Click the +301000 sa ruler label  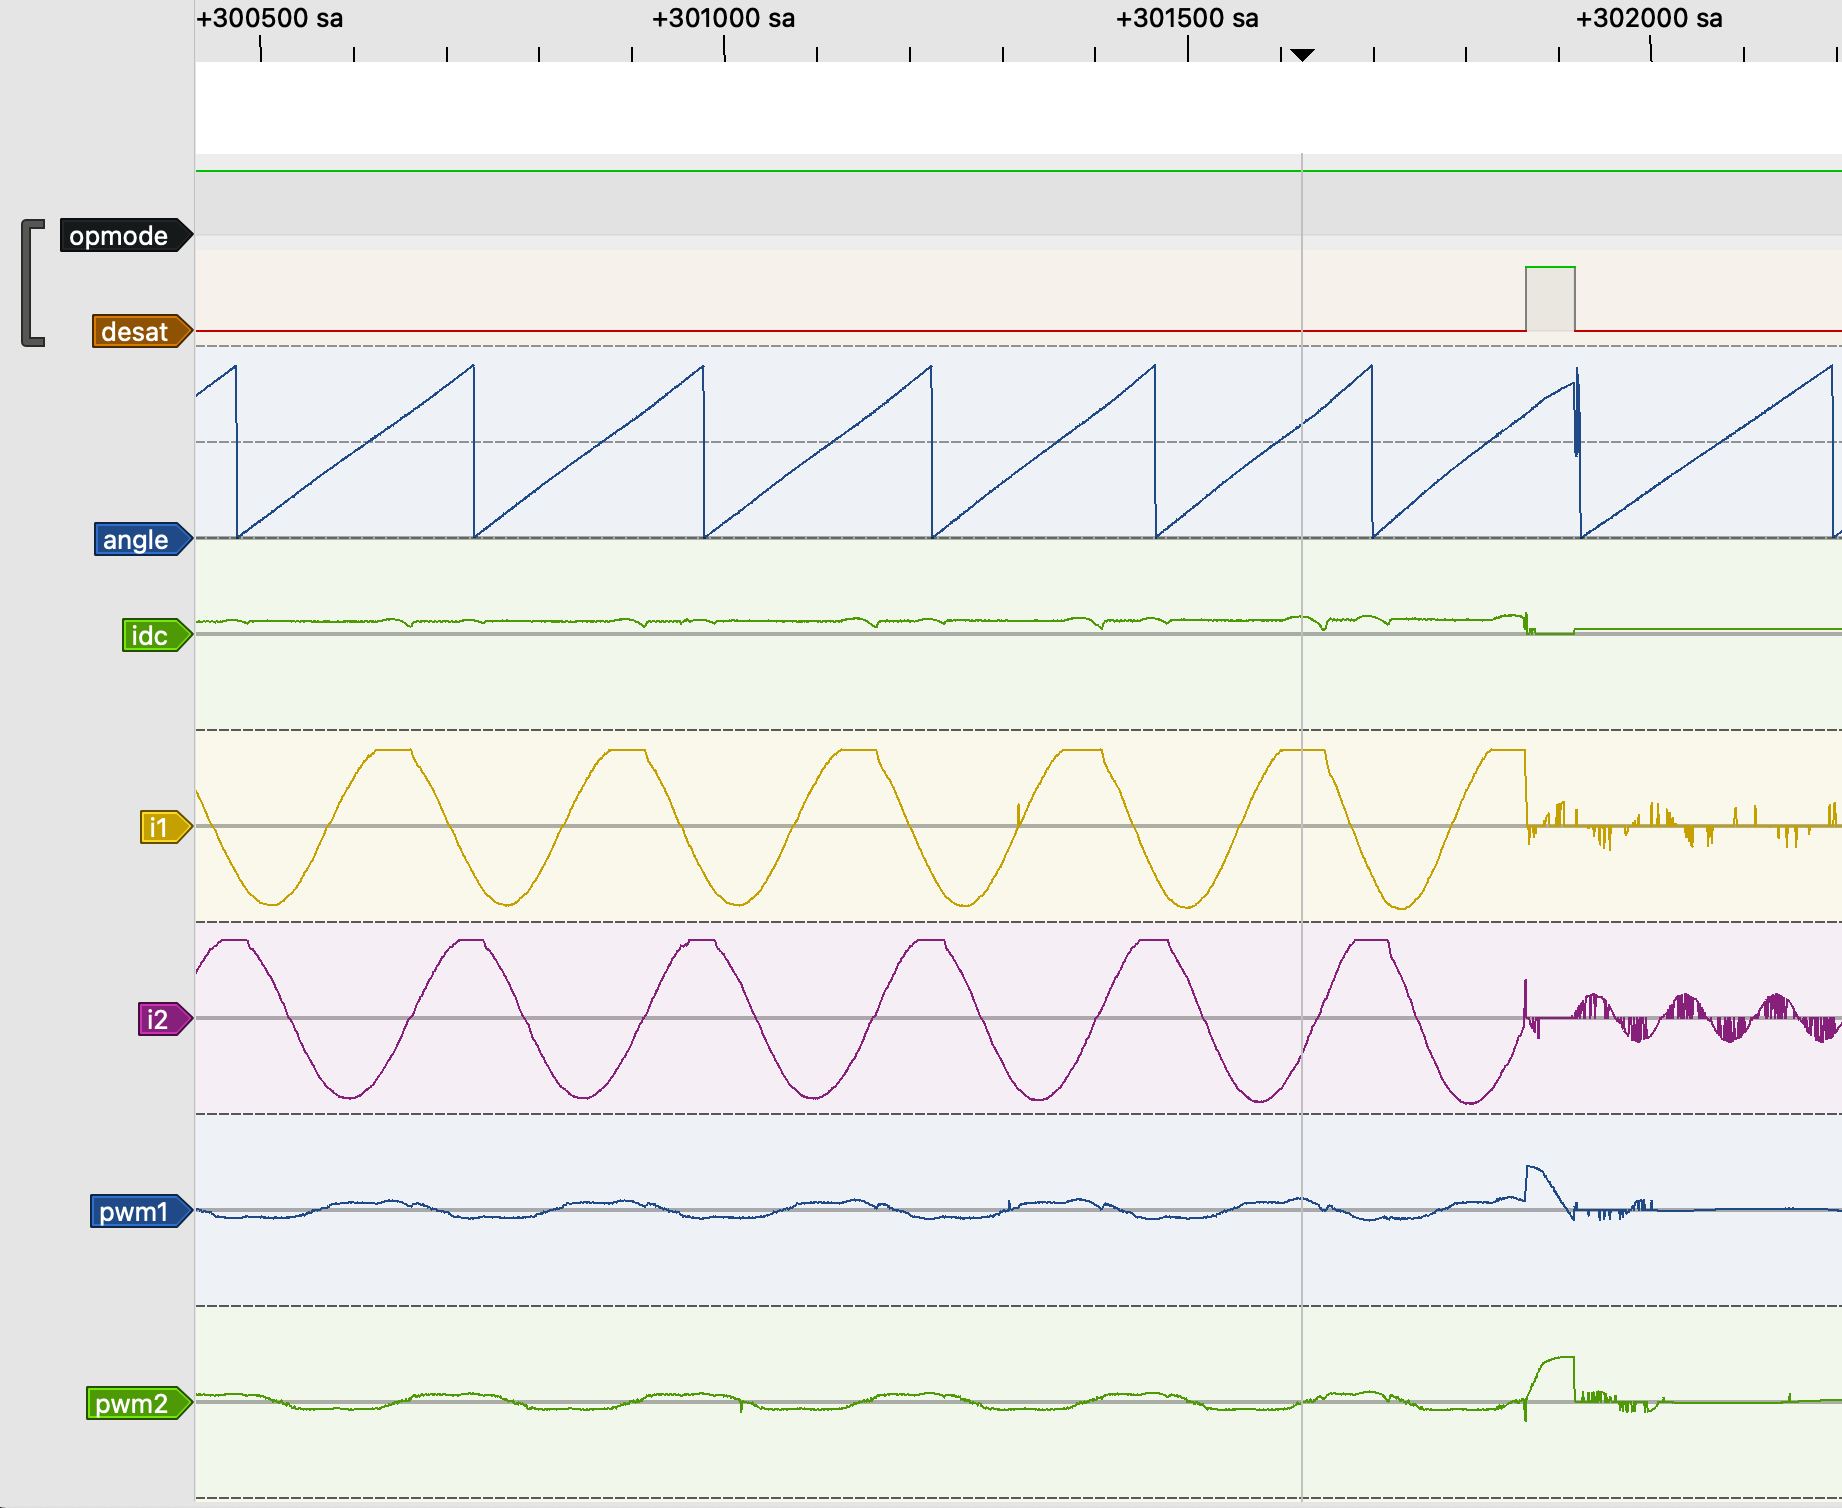[x=723, y=19]
